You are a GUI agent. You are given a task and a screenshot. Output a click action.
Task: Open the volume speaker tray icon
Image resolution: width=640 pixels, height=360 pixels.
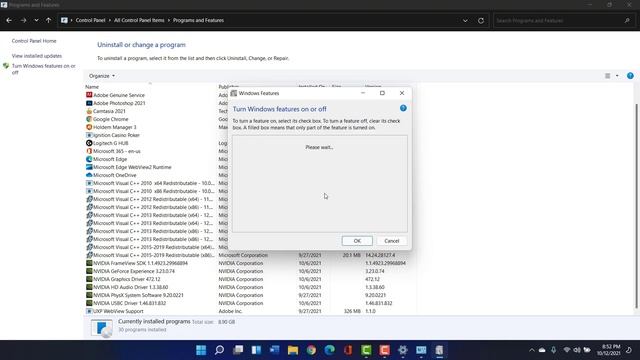tap(577, 350)
